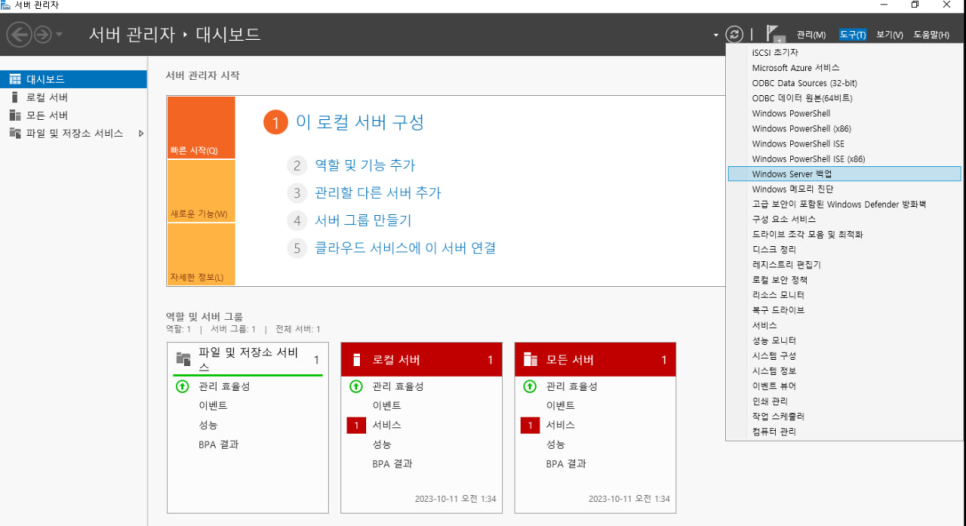Click the forward navigation arrow icon
Screen dimensions: 966x526
point(43,35)
